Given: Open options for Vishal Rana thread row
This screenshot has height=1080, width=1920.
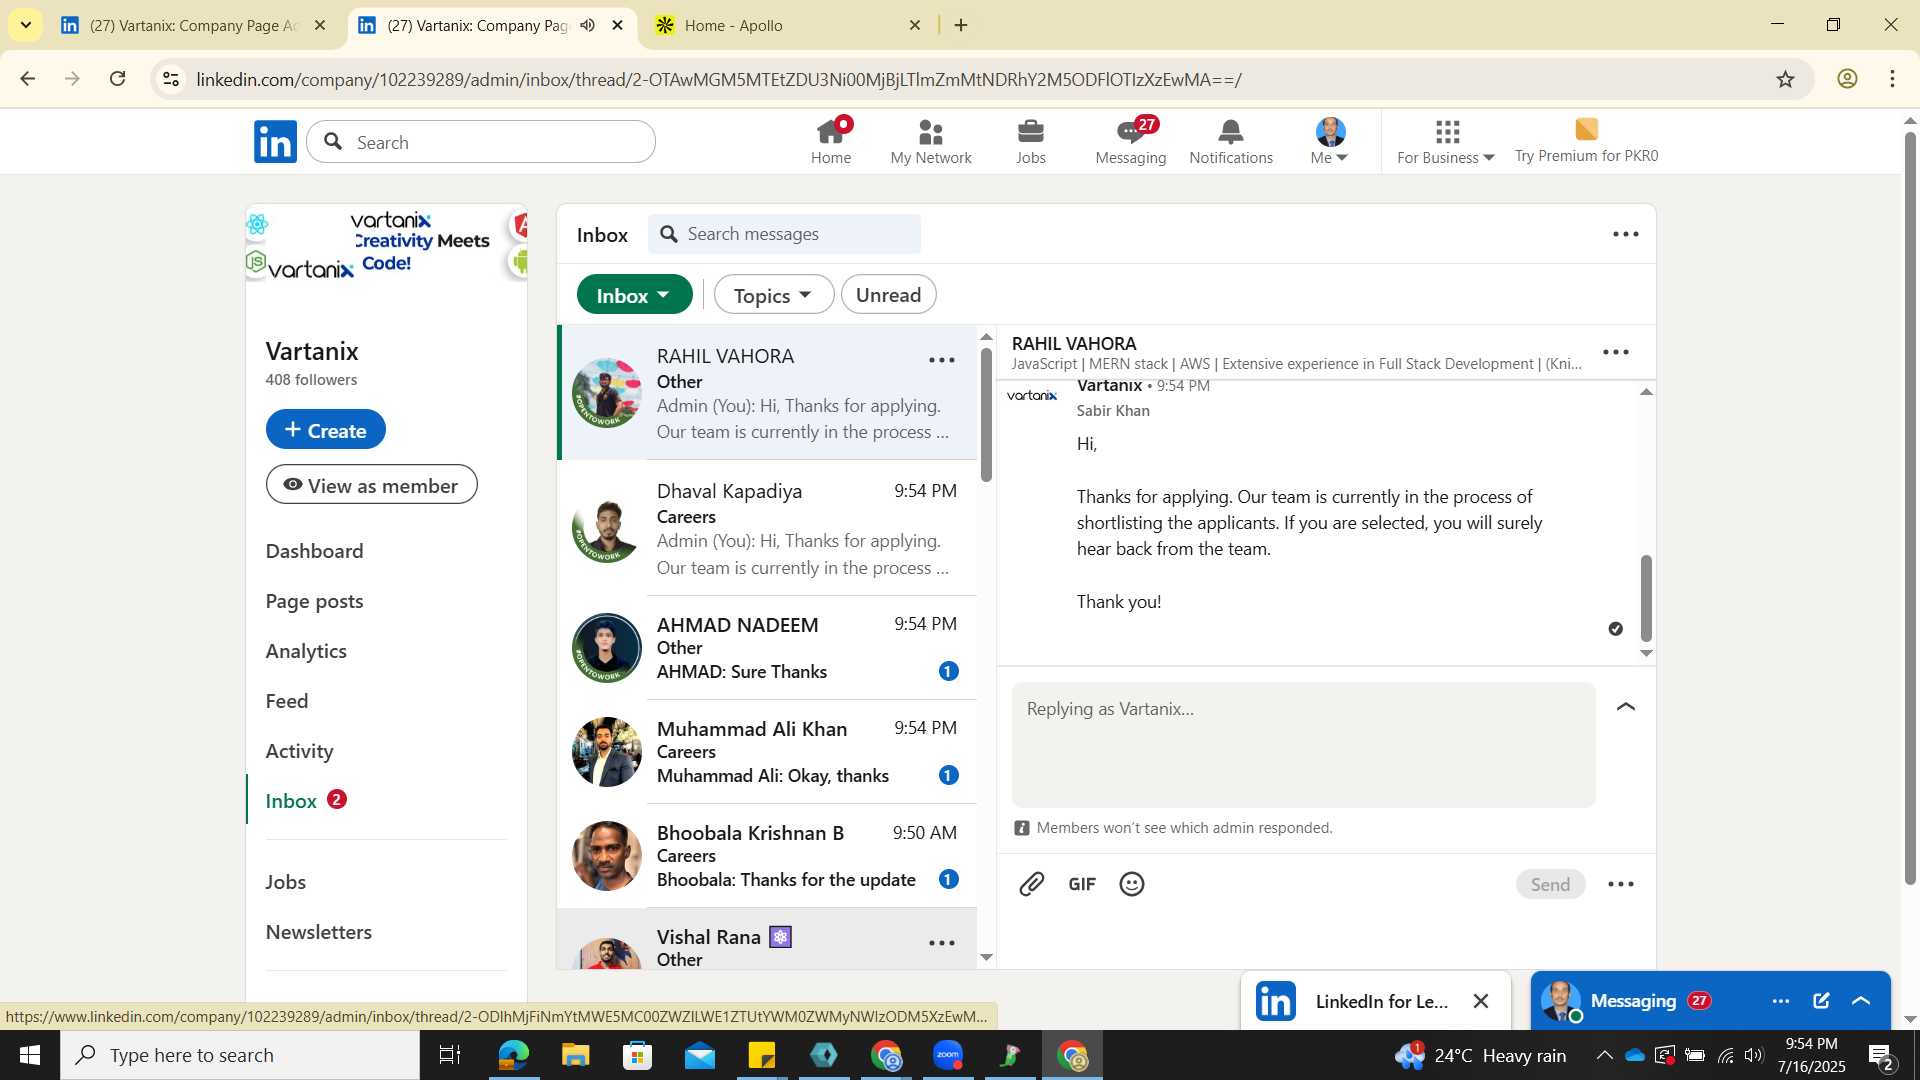Looking at the screenshot, I should point(942,943).
